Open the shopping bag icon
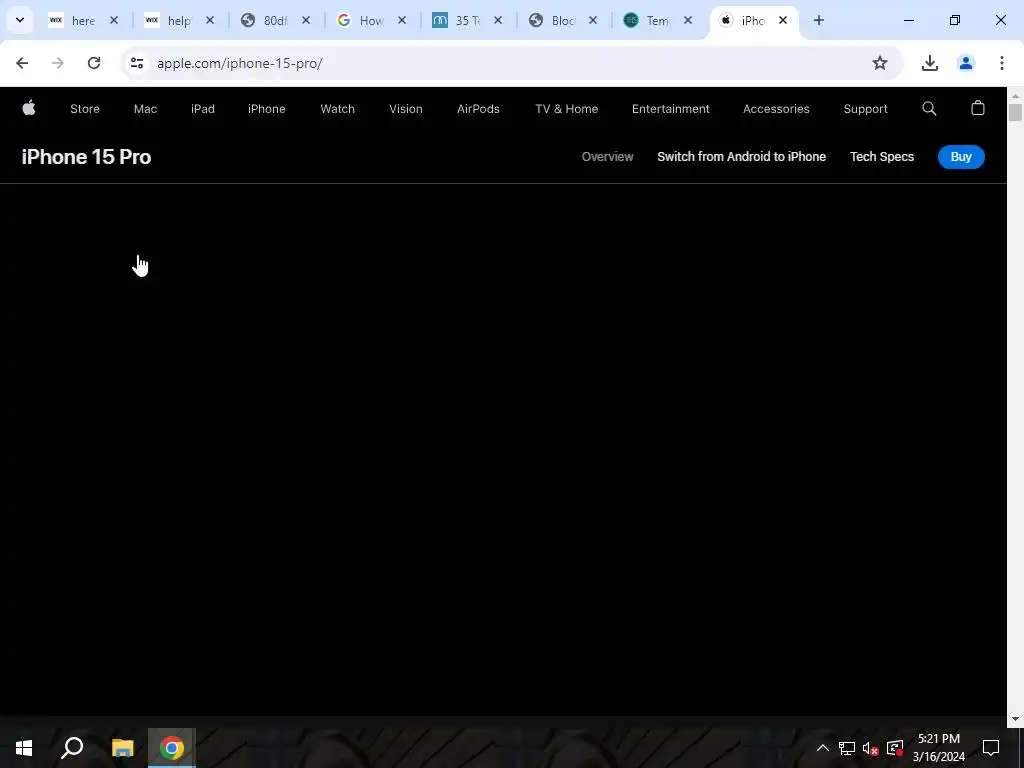 point(978,108)
